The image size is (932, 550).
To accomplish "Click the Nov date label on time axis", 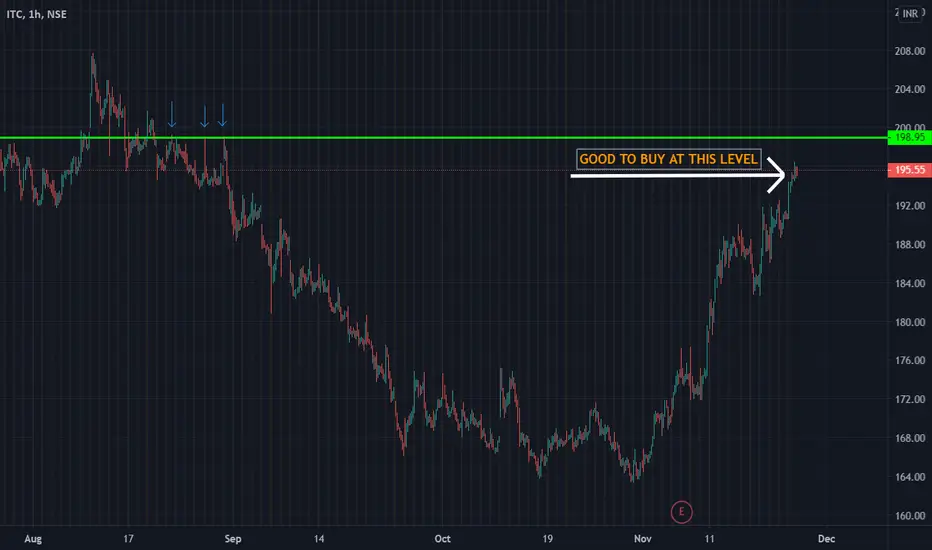I will (643, 539).
